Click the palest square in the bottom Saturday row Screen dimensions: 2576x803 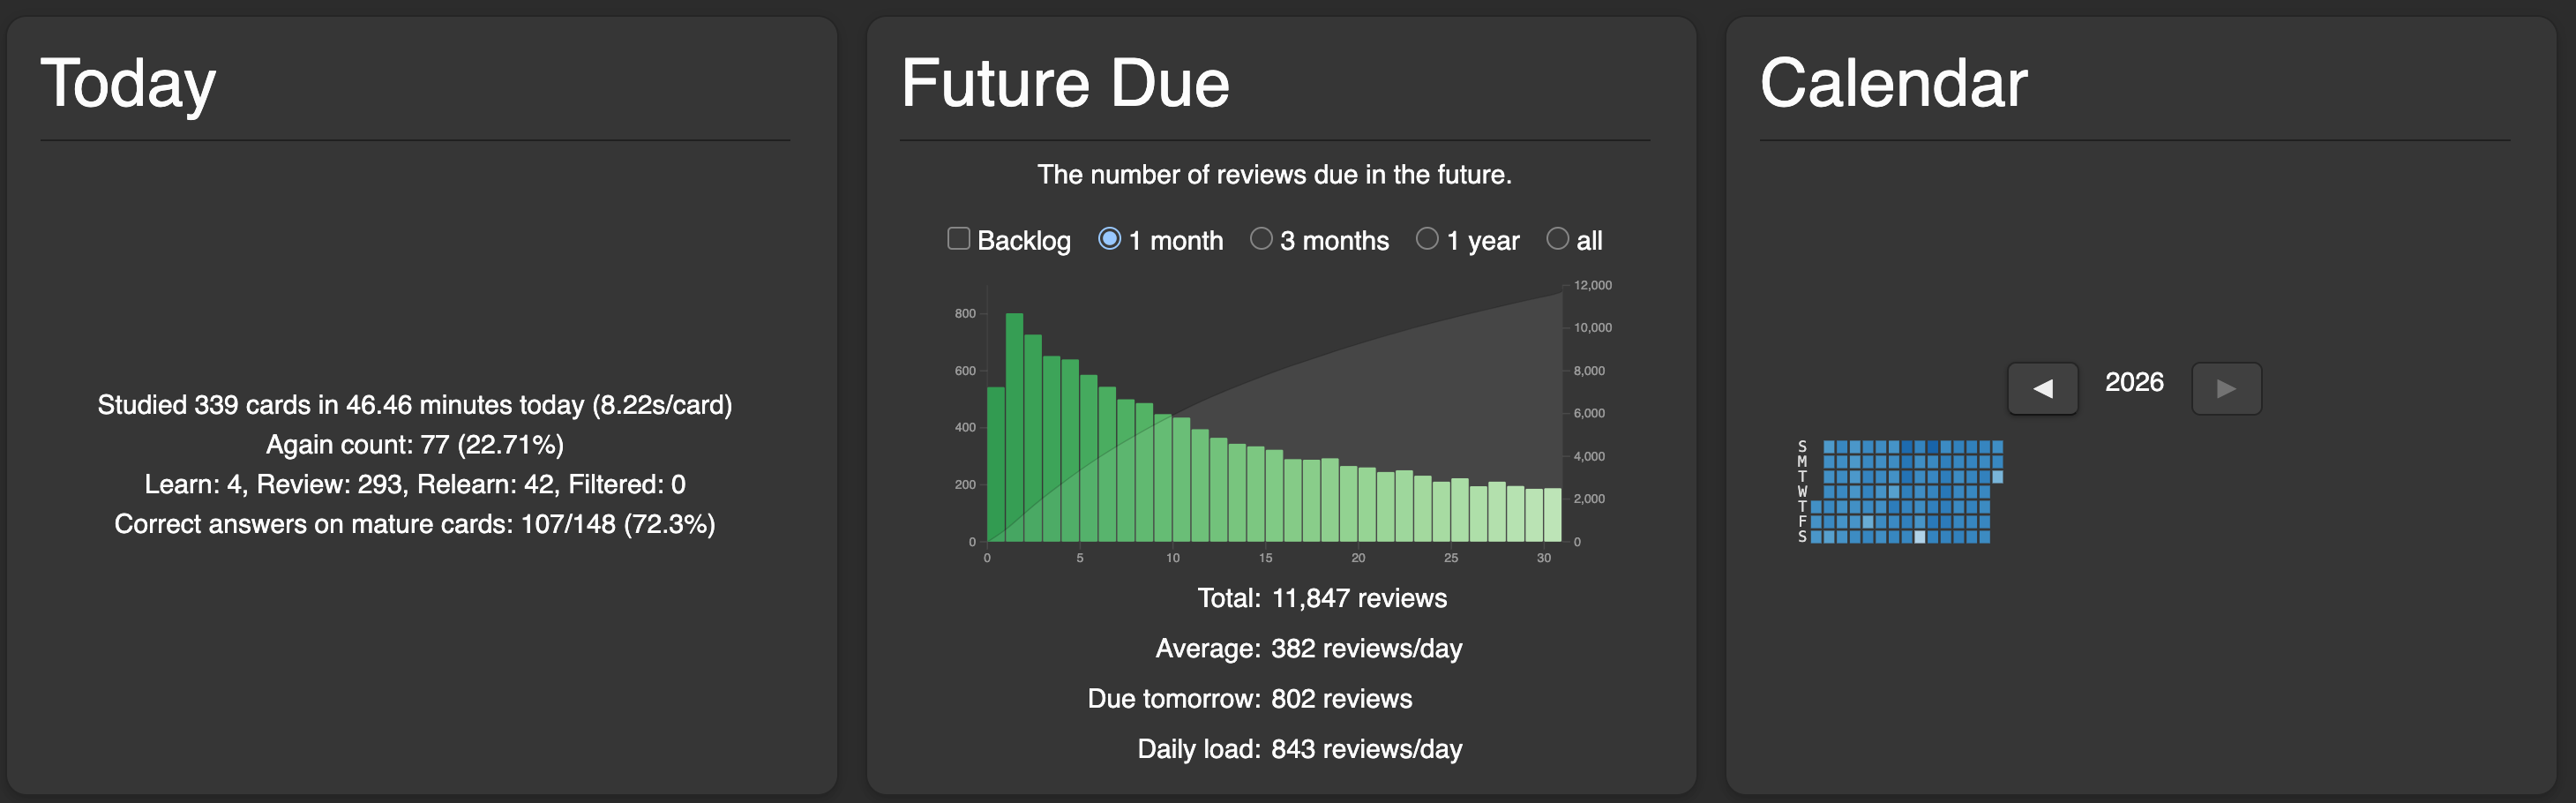(x=1919, y=537)
